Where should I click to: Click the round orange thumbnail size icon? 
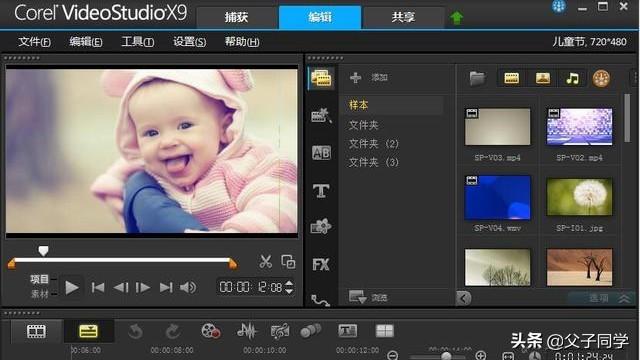tap(601, 78)
